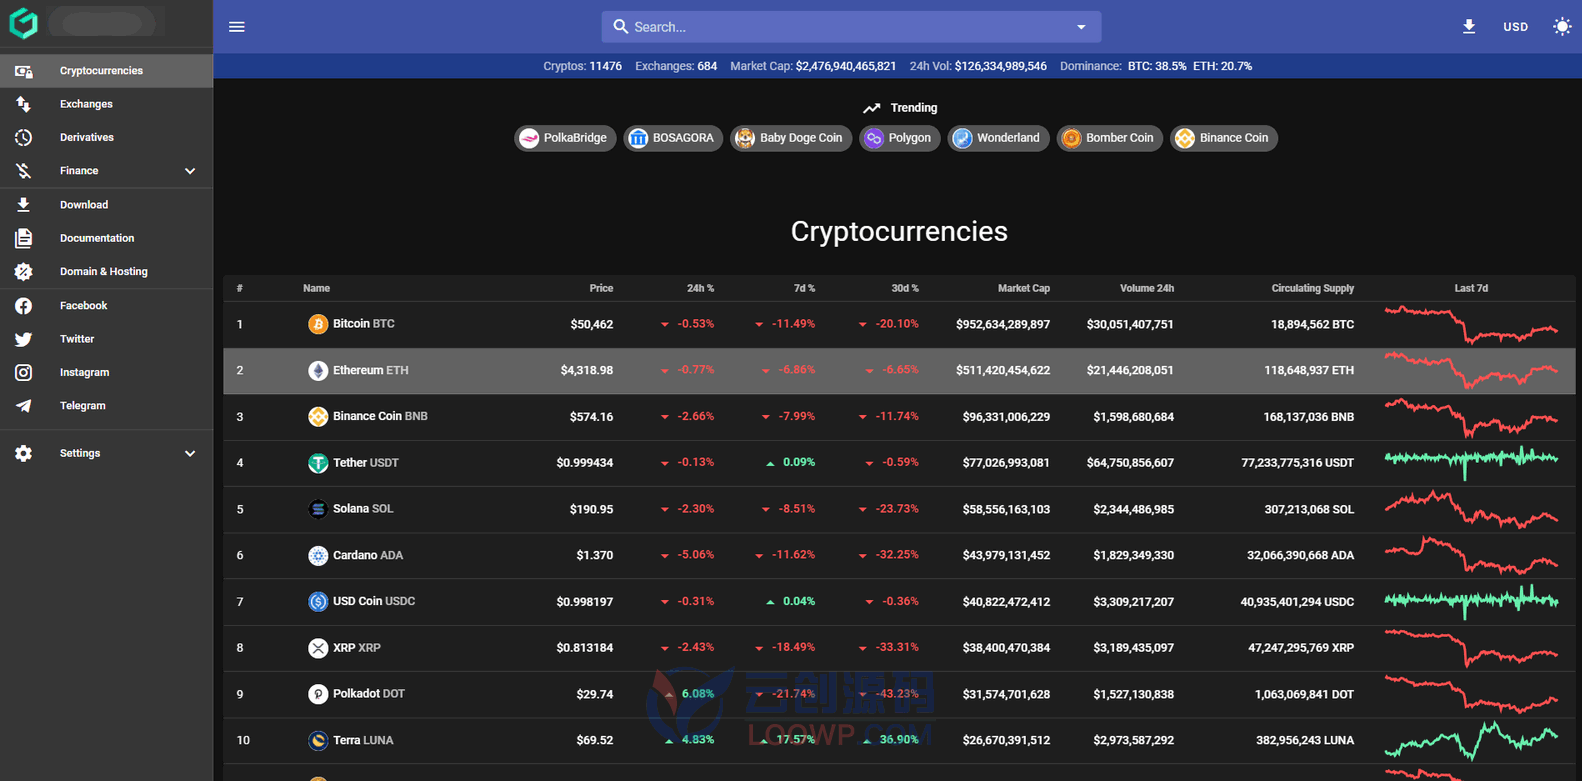
Task: Open Download in the sidebar
Action: pos(106,204)
